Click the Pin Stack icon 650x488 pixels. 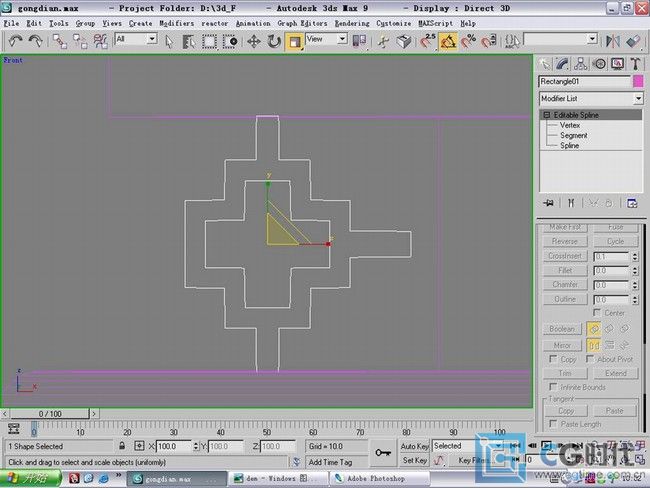548,203
